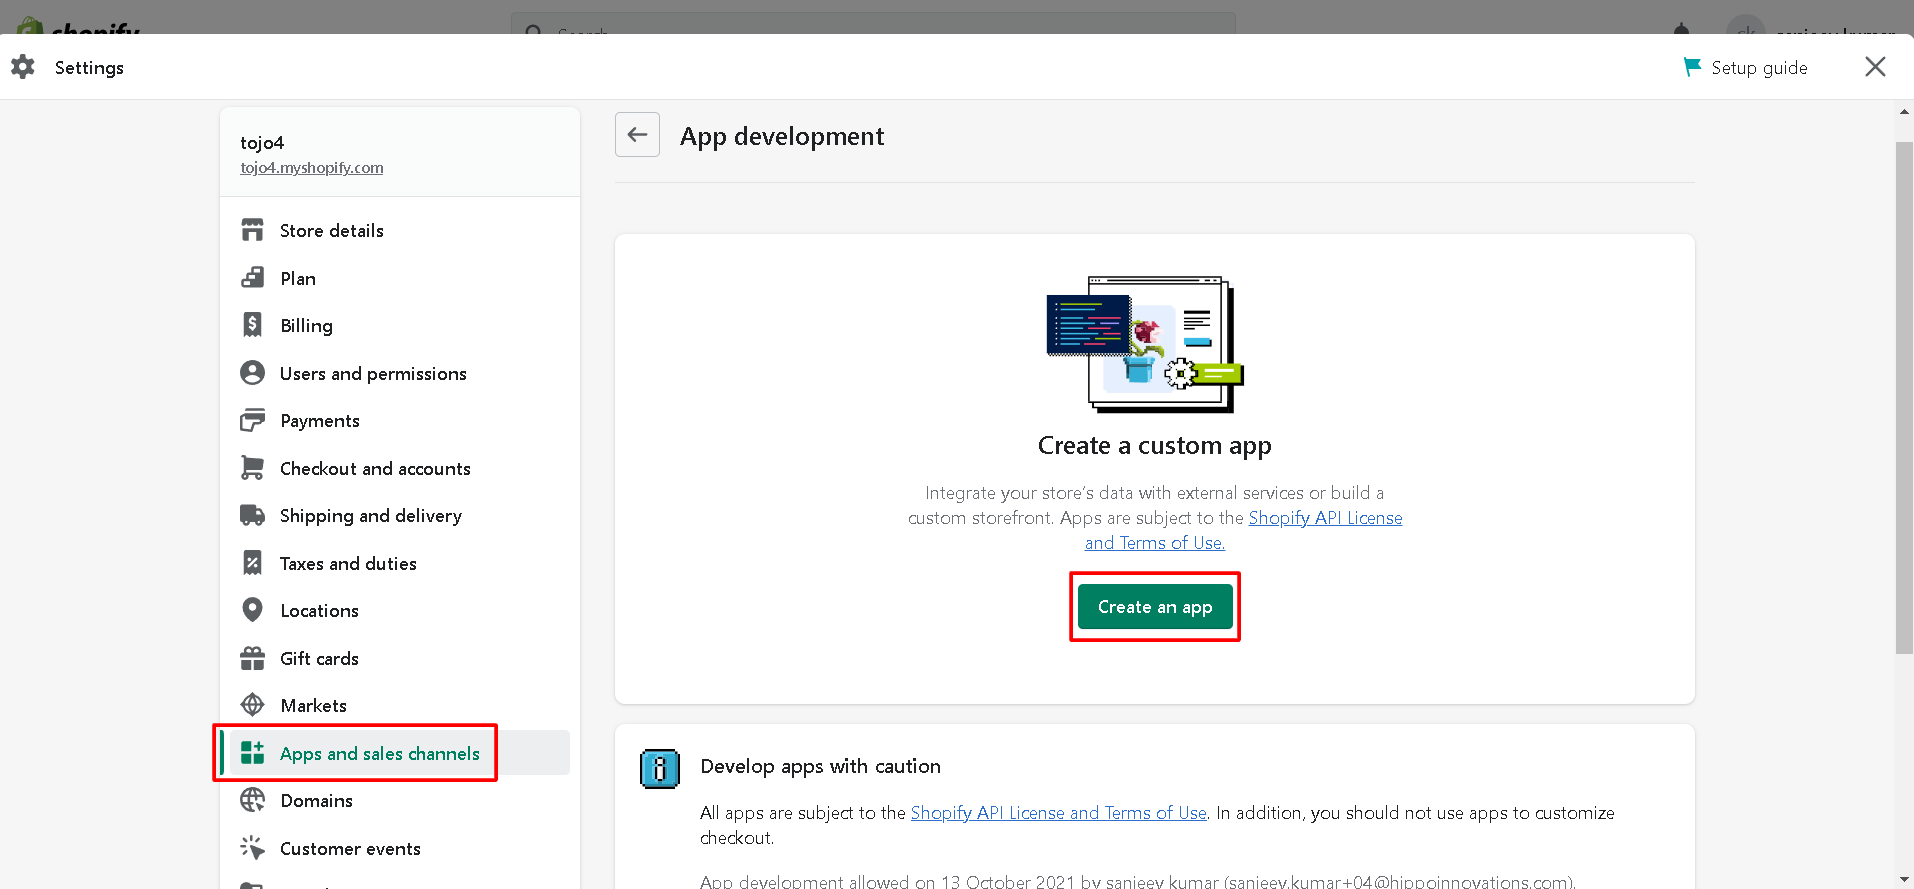Open the Store details icon
This screenshot has width=1914, height=889.
click(x=253, y=230)
